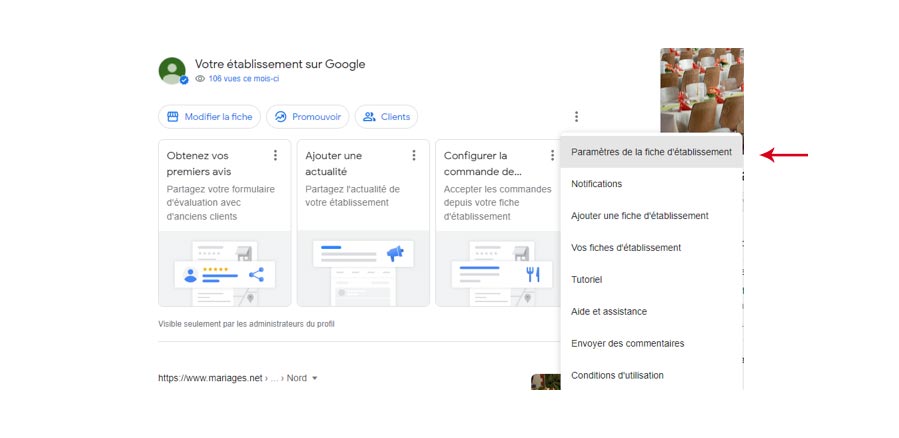Click "Votre établissement sur Google" heading
The image size is (899, 438).
click(x=280, y=64)
